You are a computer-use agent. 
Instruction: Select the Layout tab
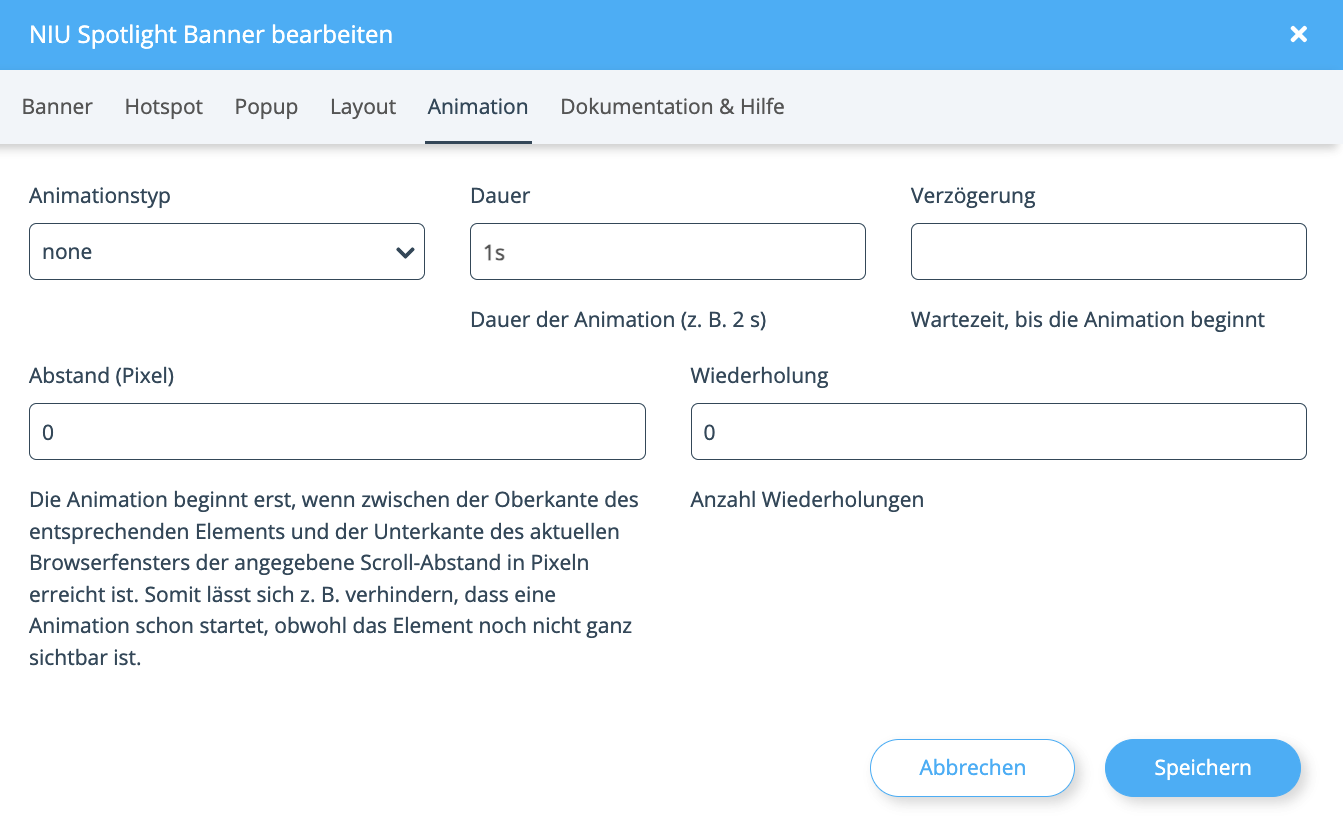[x=363, y=107]
